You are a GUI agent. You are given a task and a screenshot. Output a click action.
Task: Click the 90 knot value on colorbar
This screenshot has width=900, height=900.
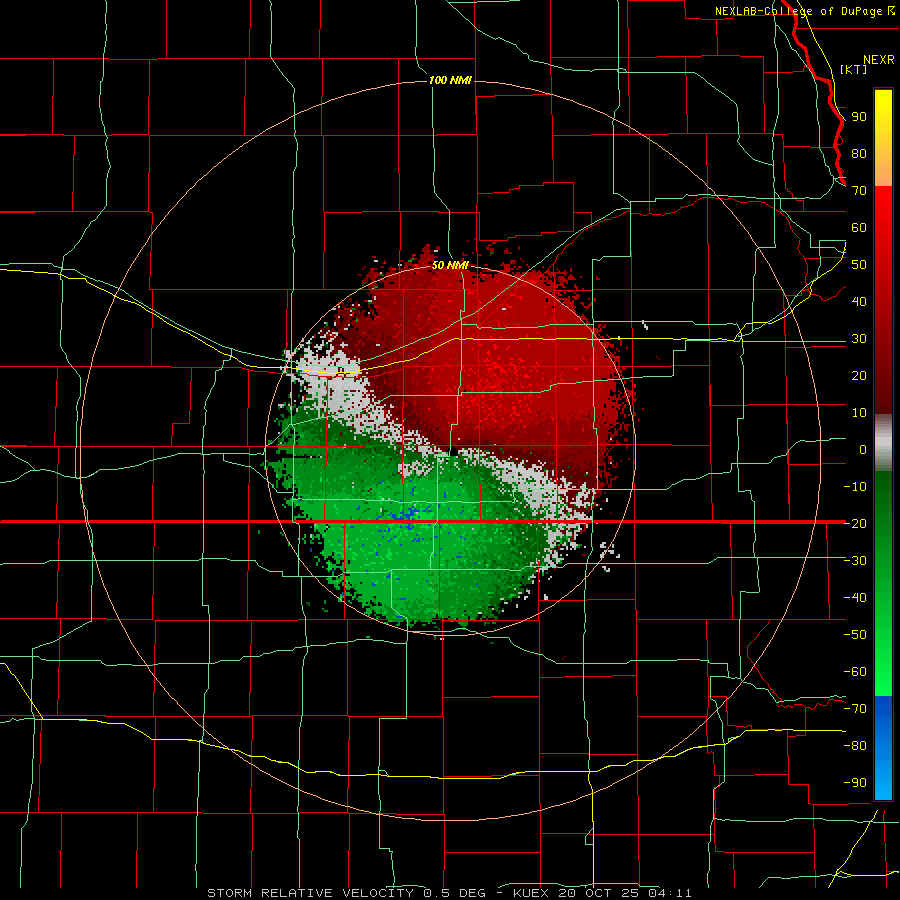click(859, 117)
